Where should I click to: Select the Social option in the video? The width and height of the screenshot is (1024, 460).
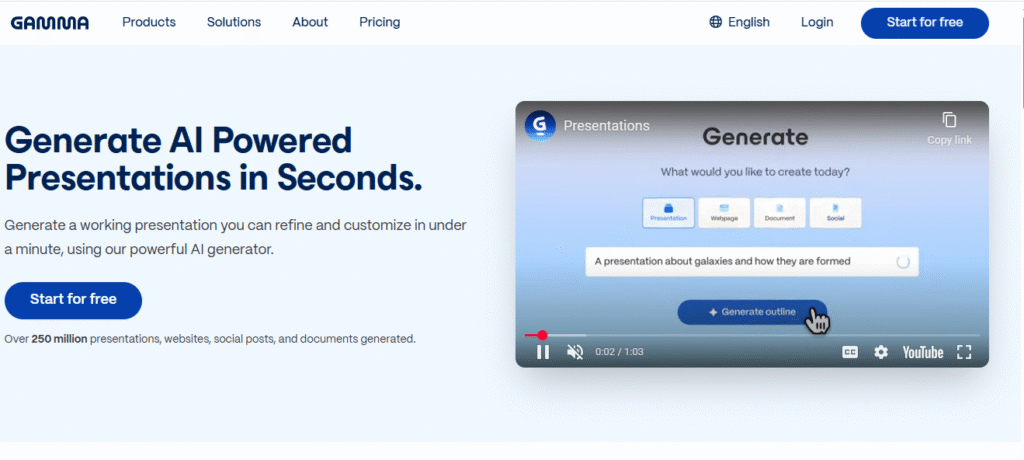pos(835,213)
